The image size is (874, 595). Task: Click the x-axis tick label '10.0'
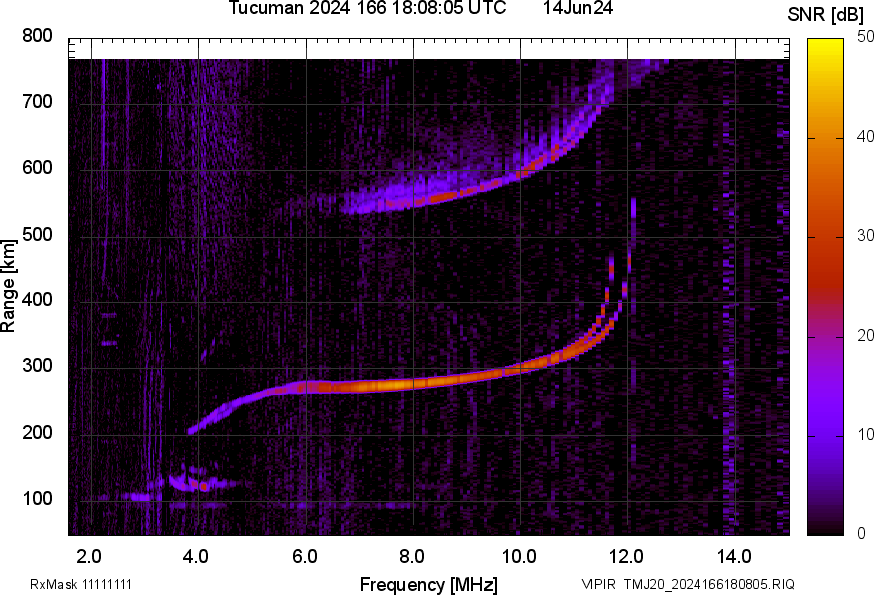519,557
